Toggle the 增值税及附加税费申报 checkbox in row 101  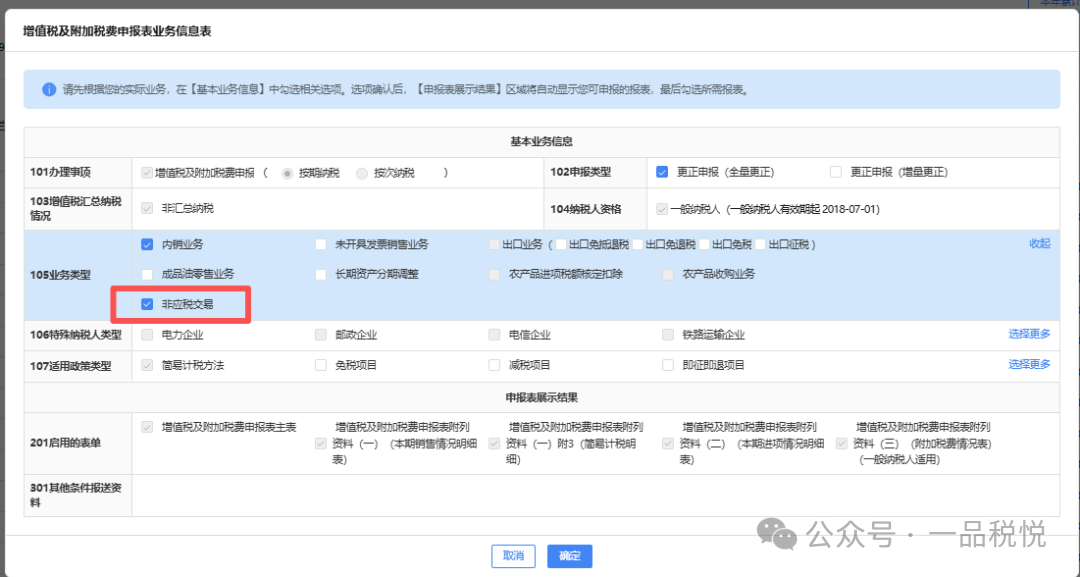147,173
